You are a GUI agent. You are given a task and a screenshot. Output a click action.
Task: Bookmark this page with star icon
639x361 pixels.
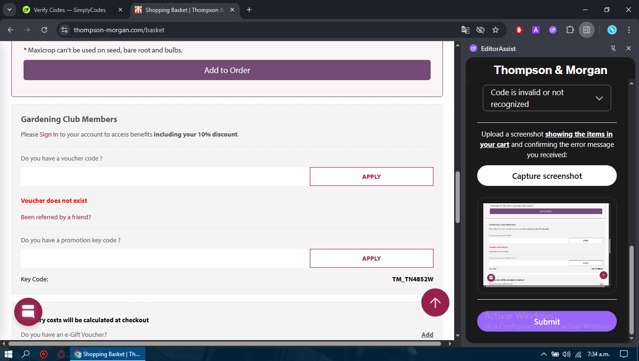(x=496, y=30)
